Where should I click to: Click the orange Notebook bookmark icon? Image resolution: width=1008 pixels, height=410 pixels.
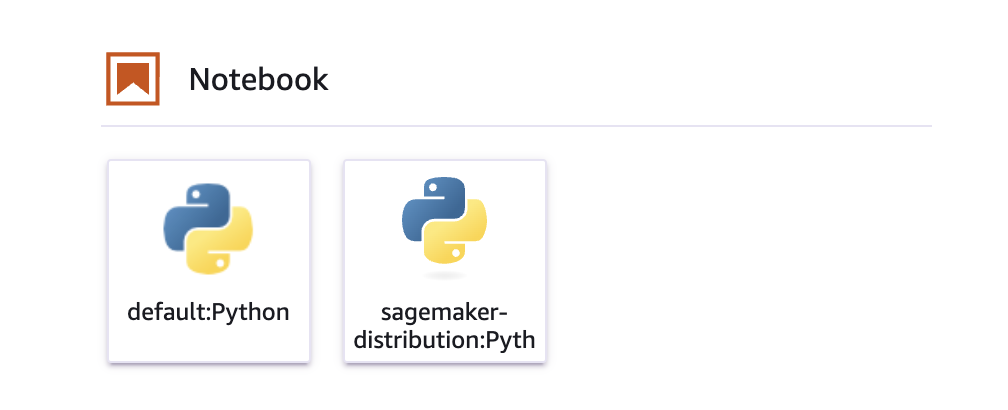pyautogui.click(x=133, y=78)
